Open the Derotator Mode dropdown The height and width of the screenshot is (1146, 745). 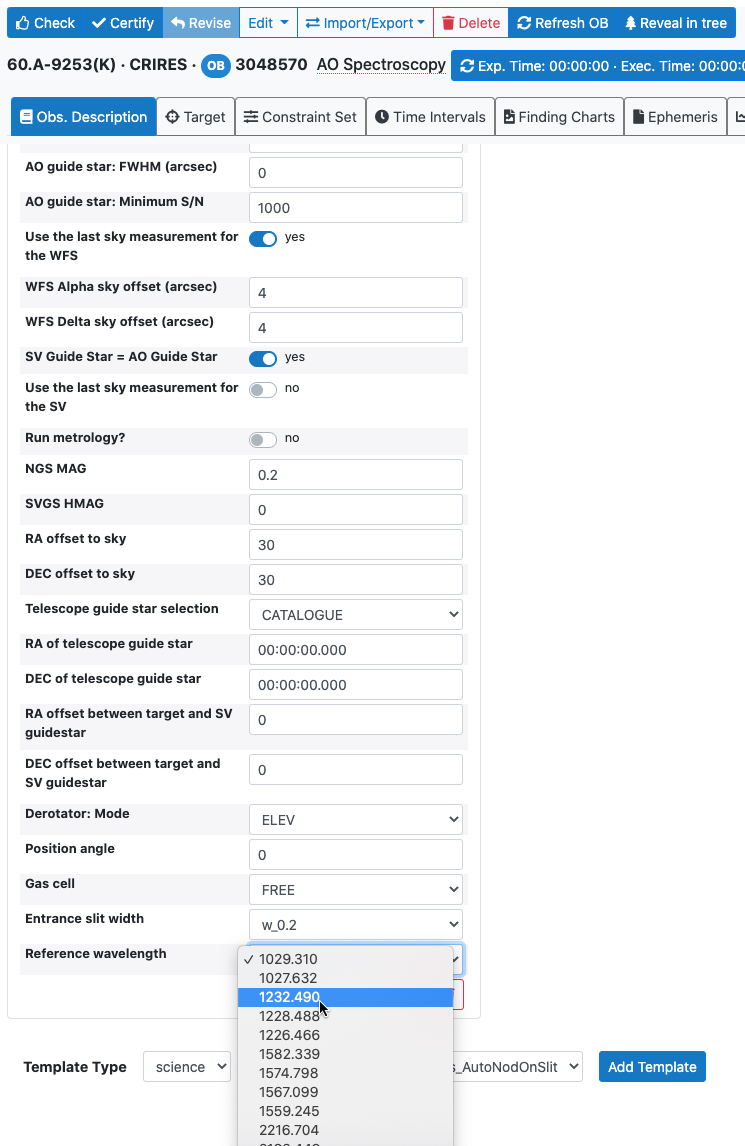click(x=355, y=820)
